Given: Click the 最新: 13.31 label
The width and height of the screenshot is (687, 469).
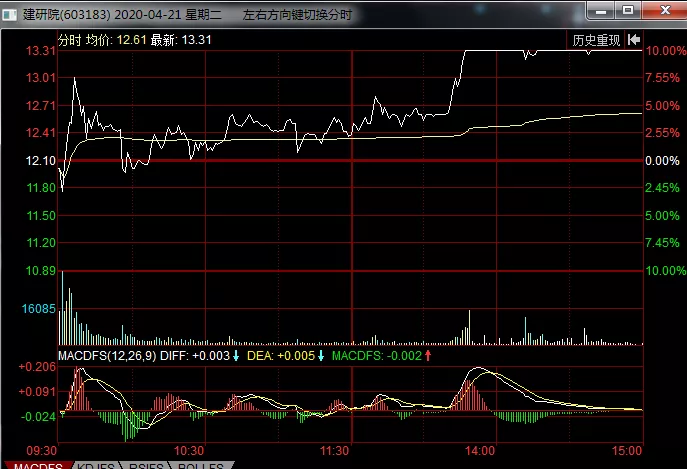Looking at the screenshot, I should tap(181, 40).
